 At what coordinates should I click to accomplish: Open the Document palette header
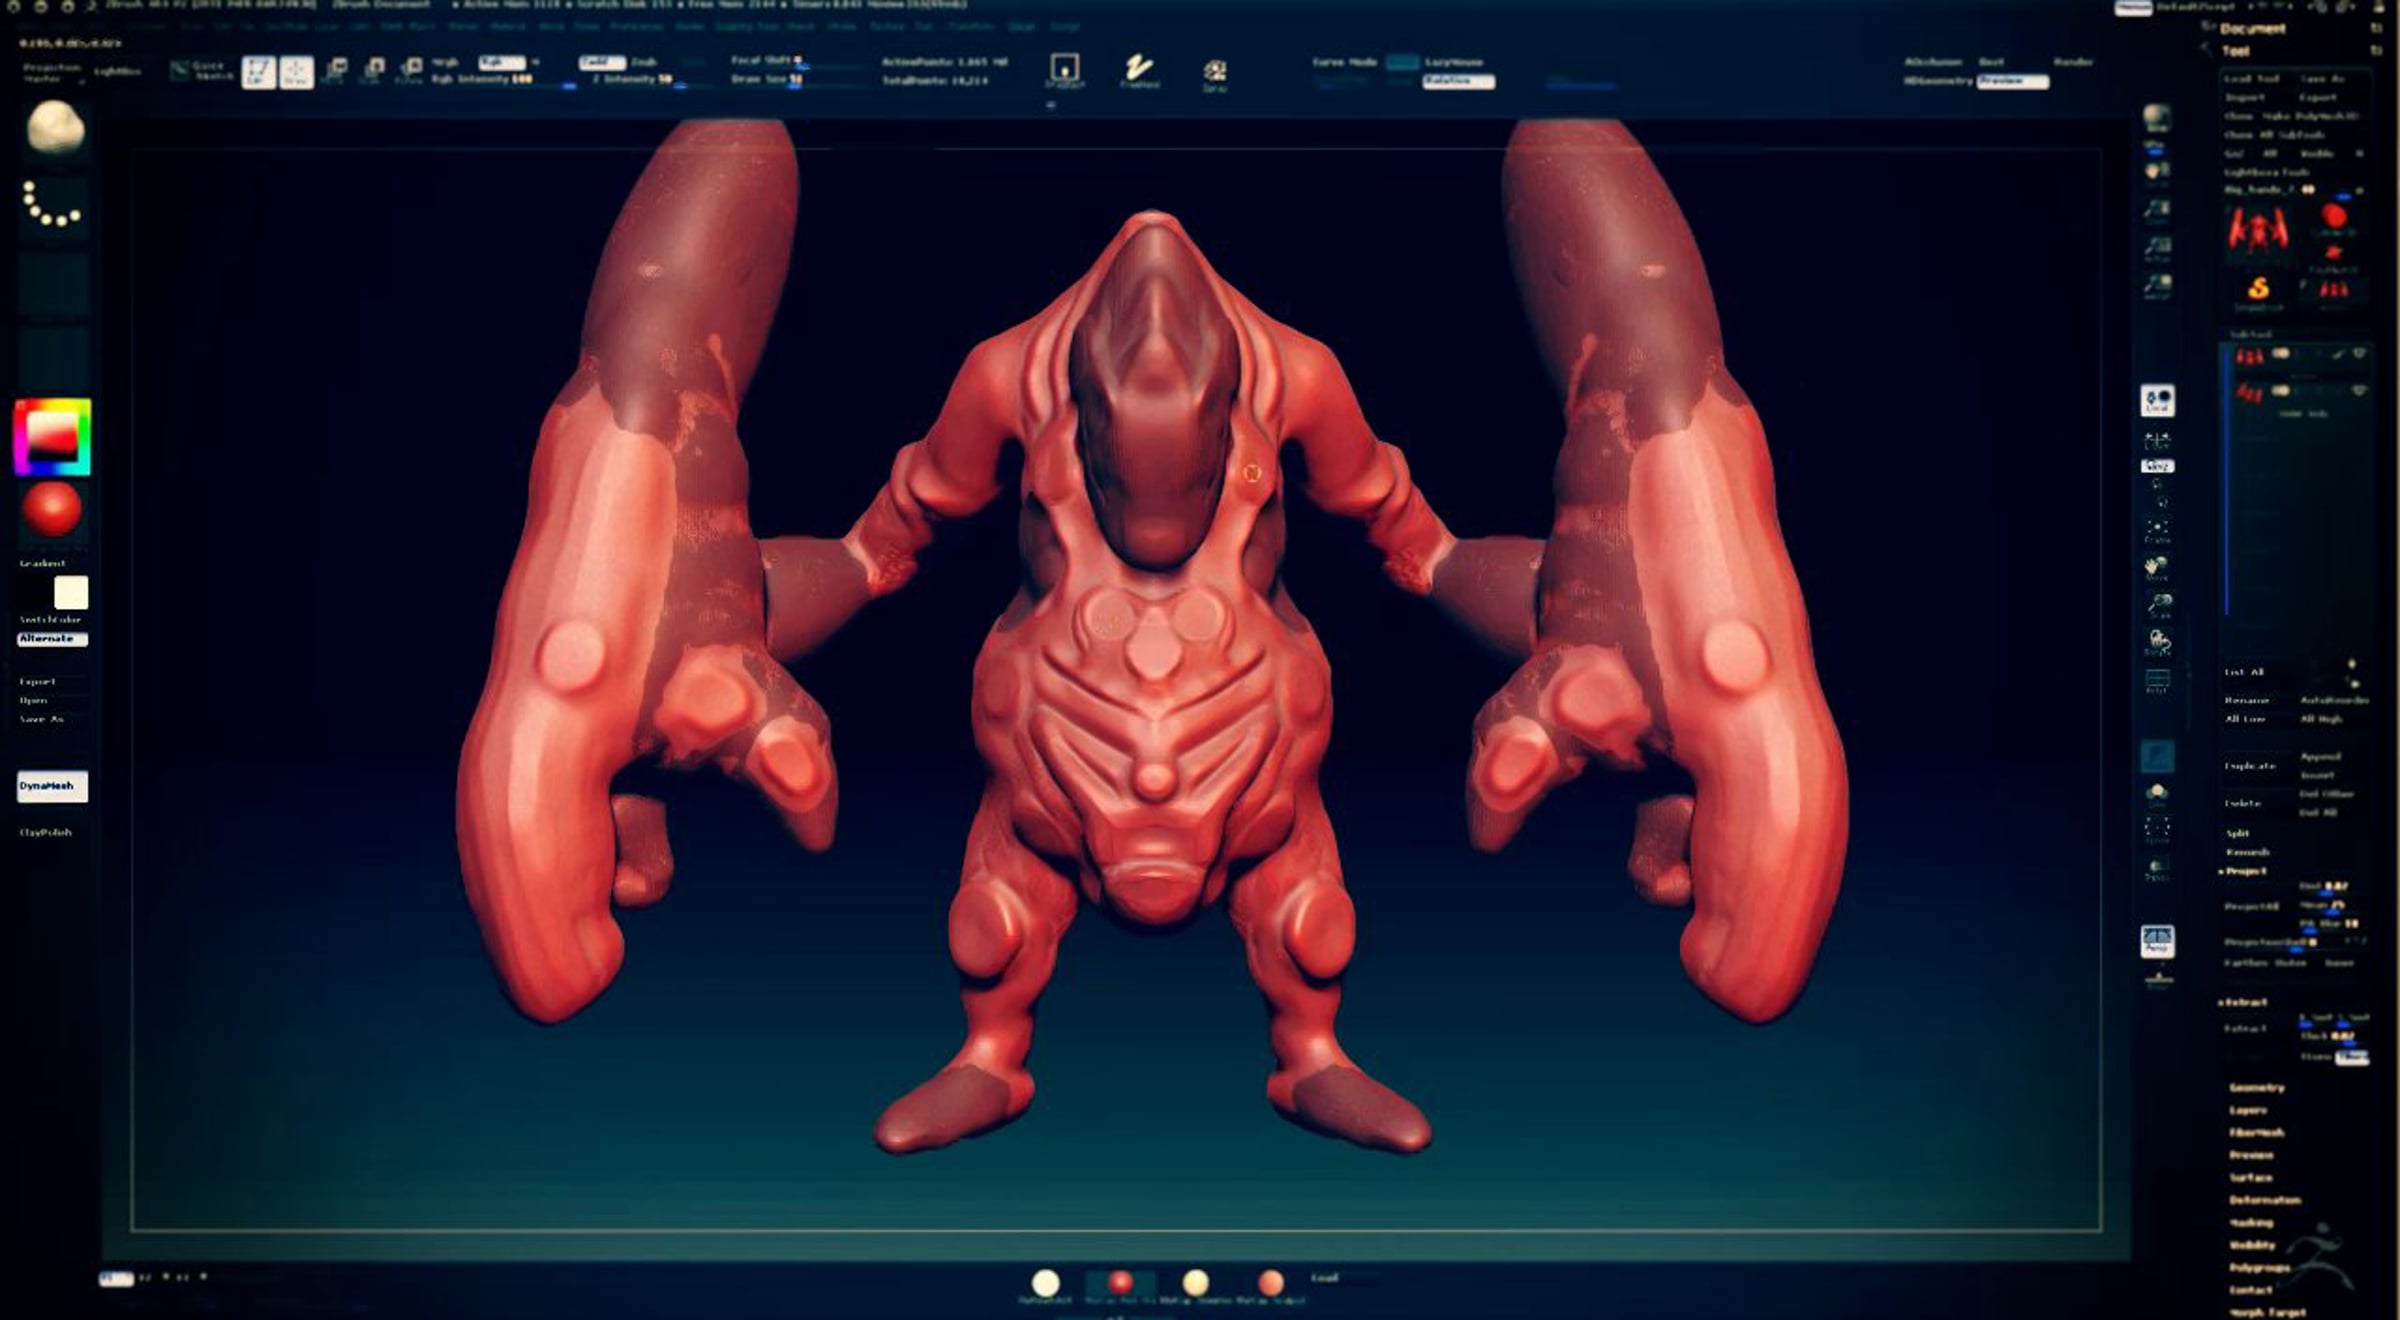tap(2252, 29)
